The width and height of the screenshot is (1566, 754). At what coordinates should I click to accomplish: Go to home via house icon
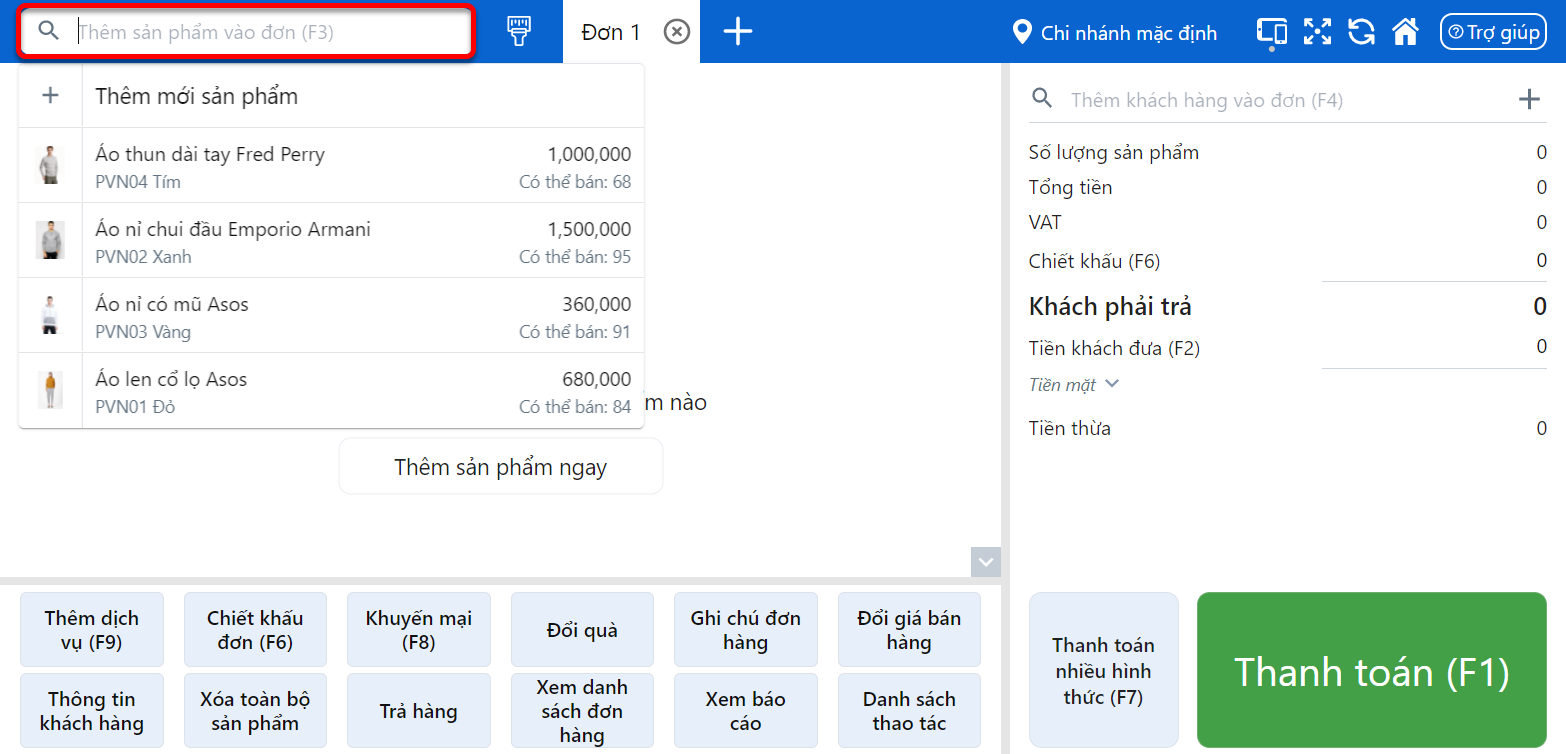pos(1405,32)
